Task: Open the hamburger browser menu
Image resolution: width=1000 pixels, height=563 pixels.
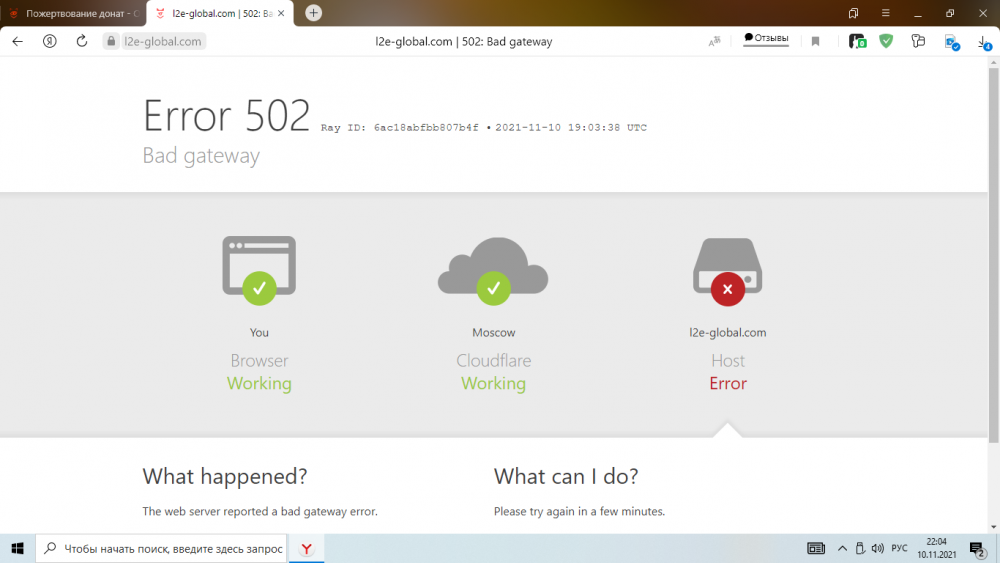Action: 885,13
